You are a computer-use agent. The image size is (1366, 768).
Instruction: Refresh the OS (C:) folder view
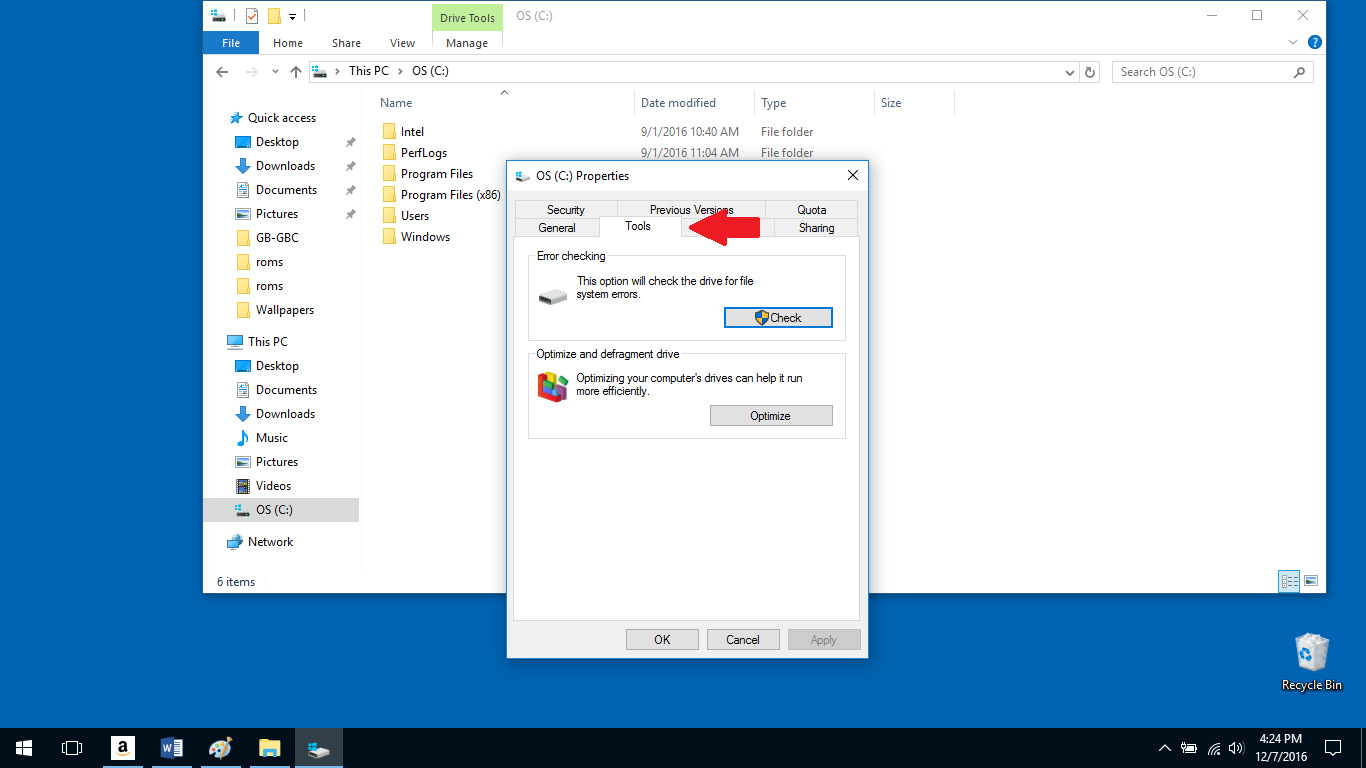(x=1091, y=72)
